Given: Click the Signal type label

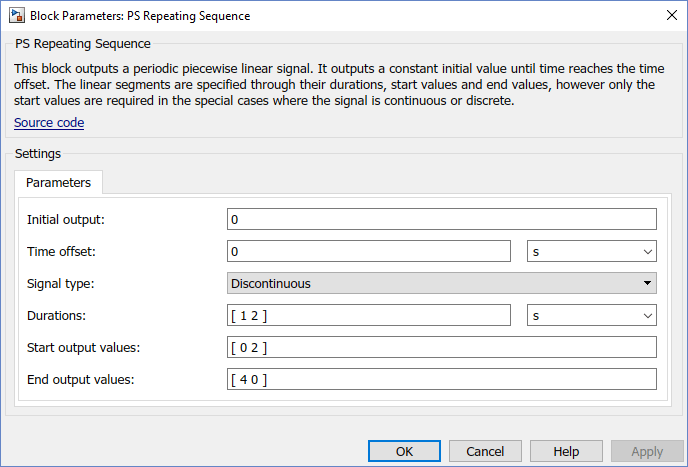Looking at the screenshot, I should tap(60, 283).
